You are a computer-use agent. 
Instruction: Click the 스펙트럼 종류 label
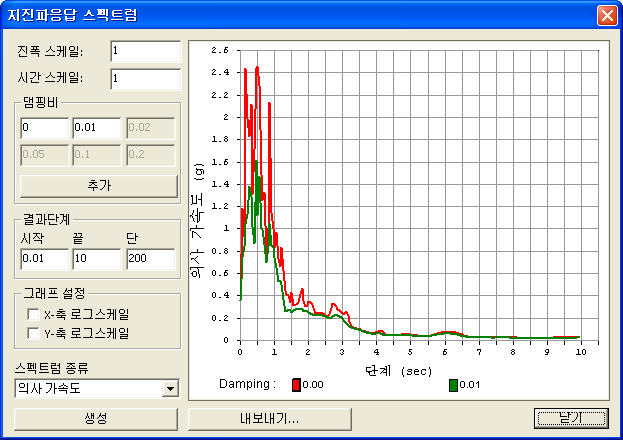tap(51, 368)
